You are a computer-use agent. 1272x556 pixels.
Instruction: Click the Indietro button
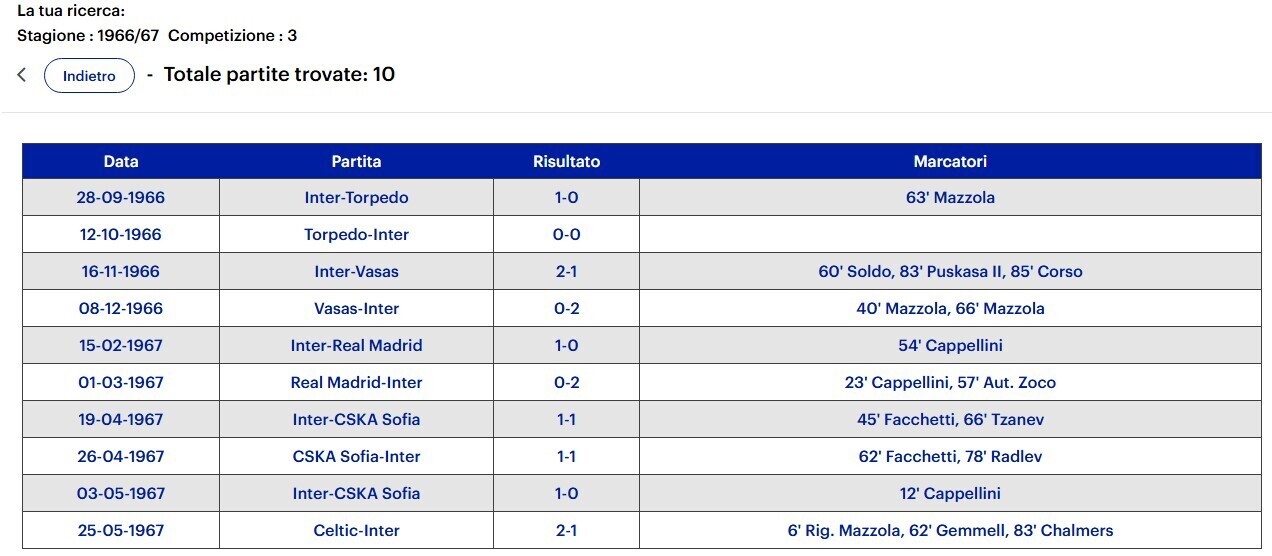89,75
